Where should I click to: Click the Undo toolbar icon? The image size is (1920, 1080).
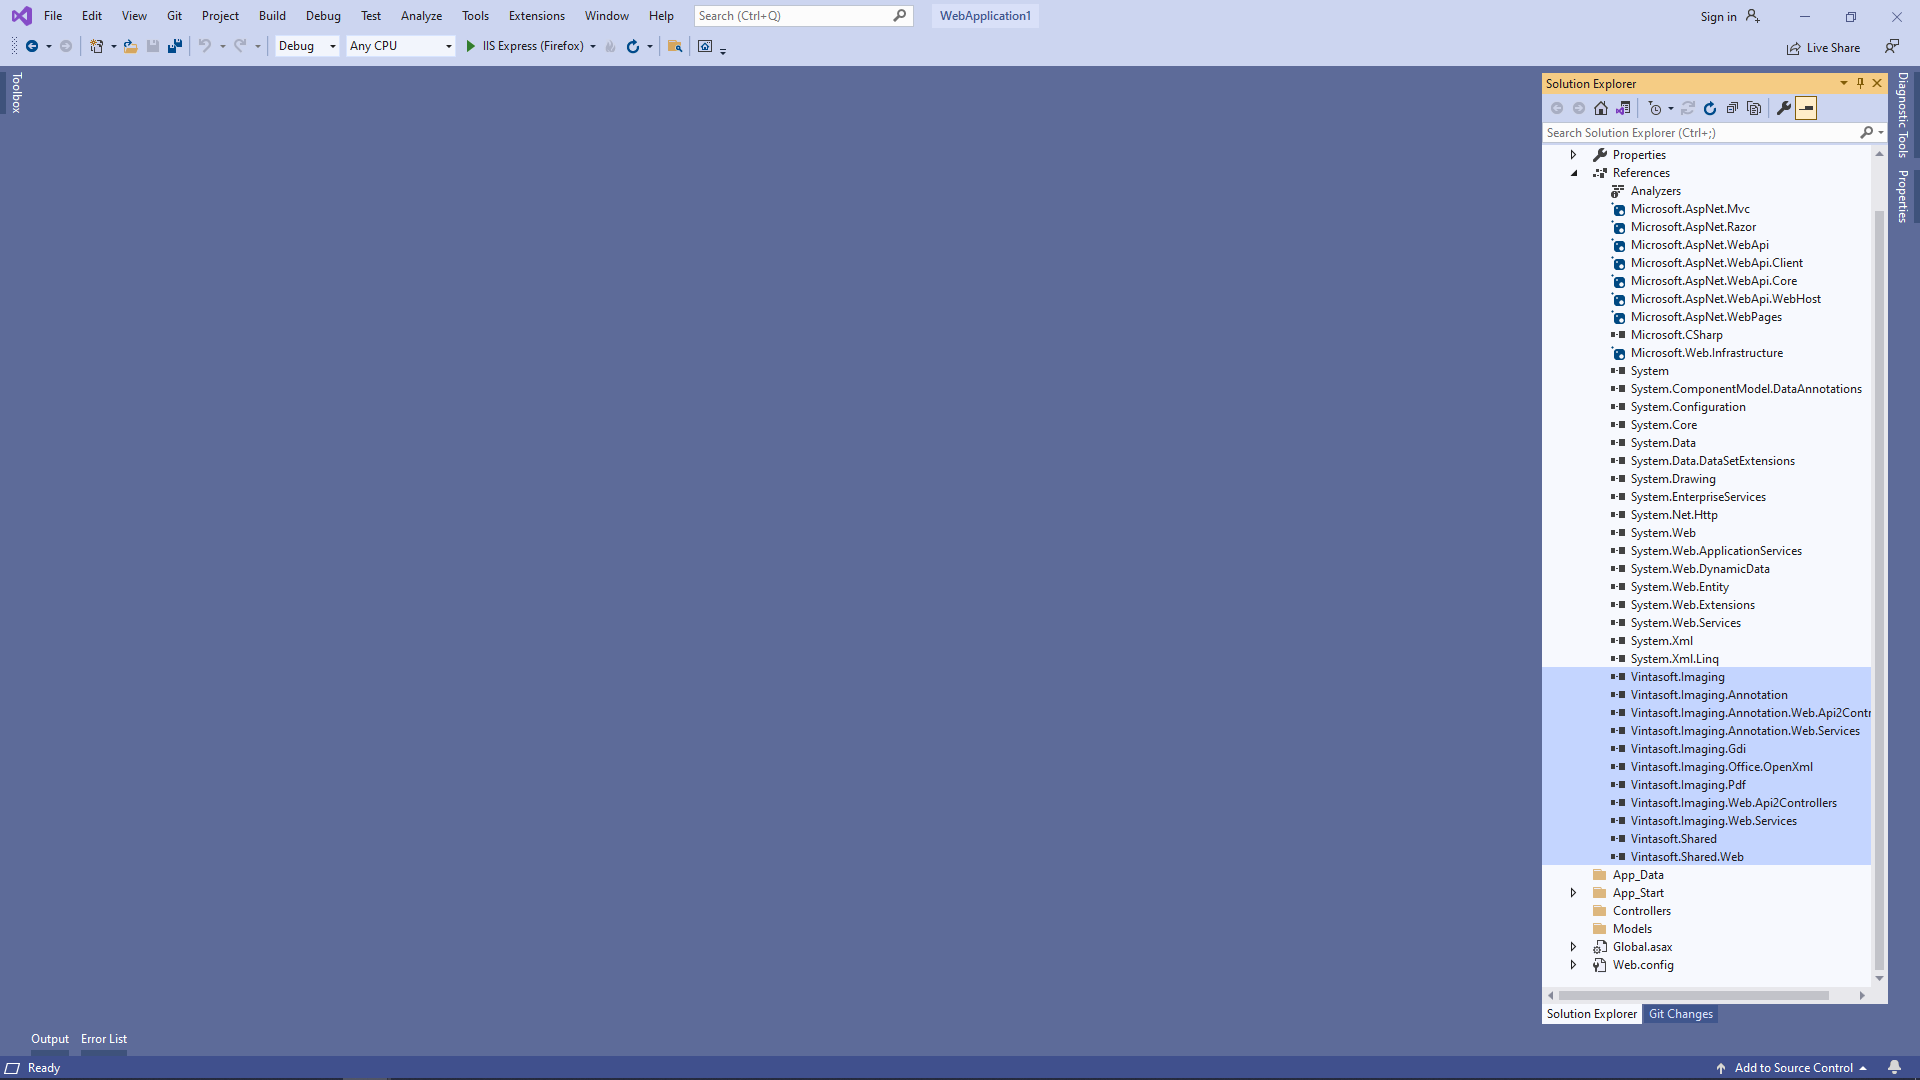click(x=205, y=46)
